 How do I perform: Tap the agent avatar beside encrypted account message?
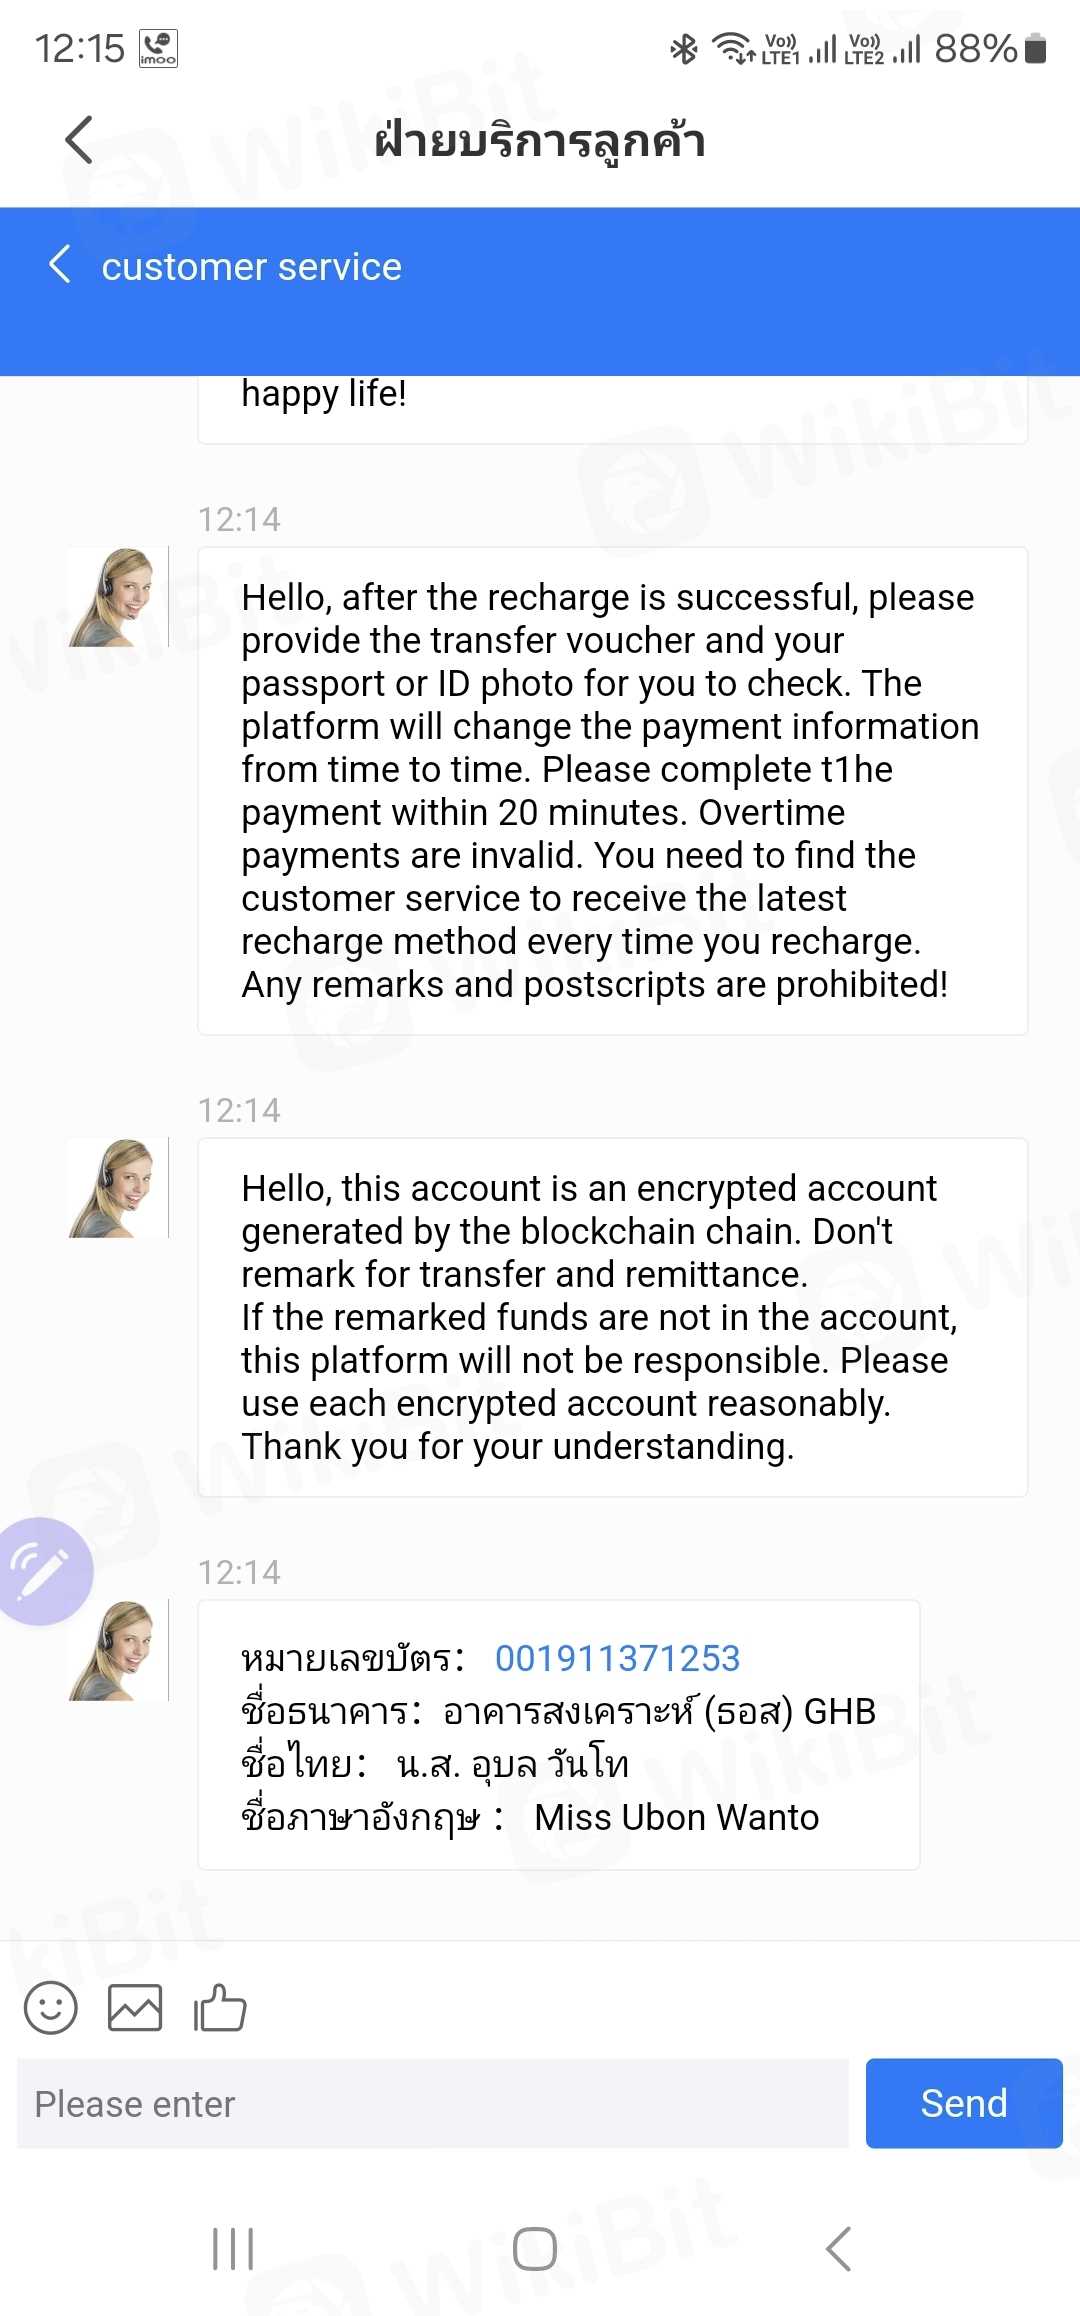tap(117, 1188)
